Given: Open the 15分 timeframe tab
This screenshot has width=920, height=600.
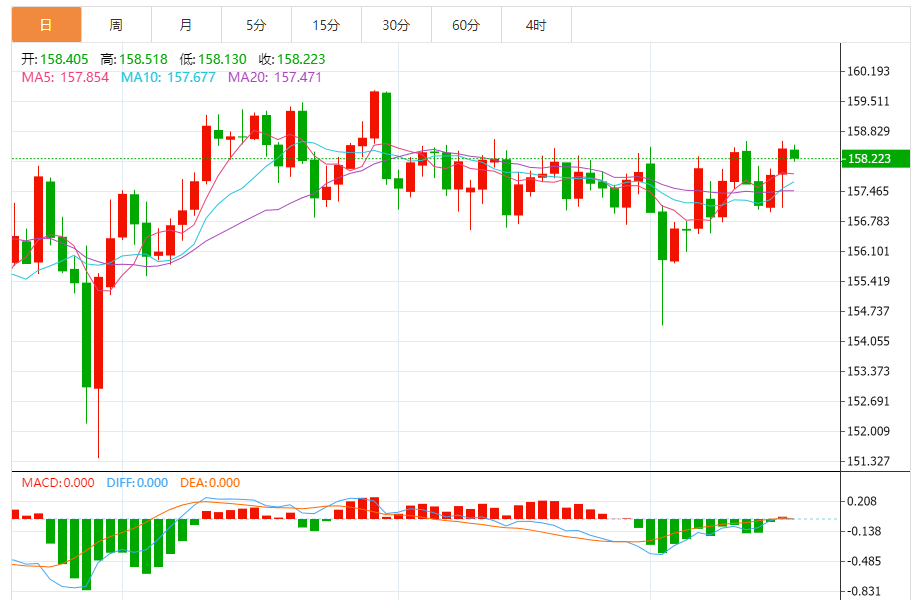Looking at the screenshot, I should [326, 25].
